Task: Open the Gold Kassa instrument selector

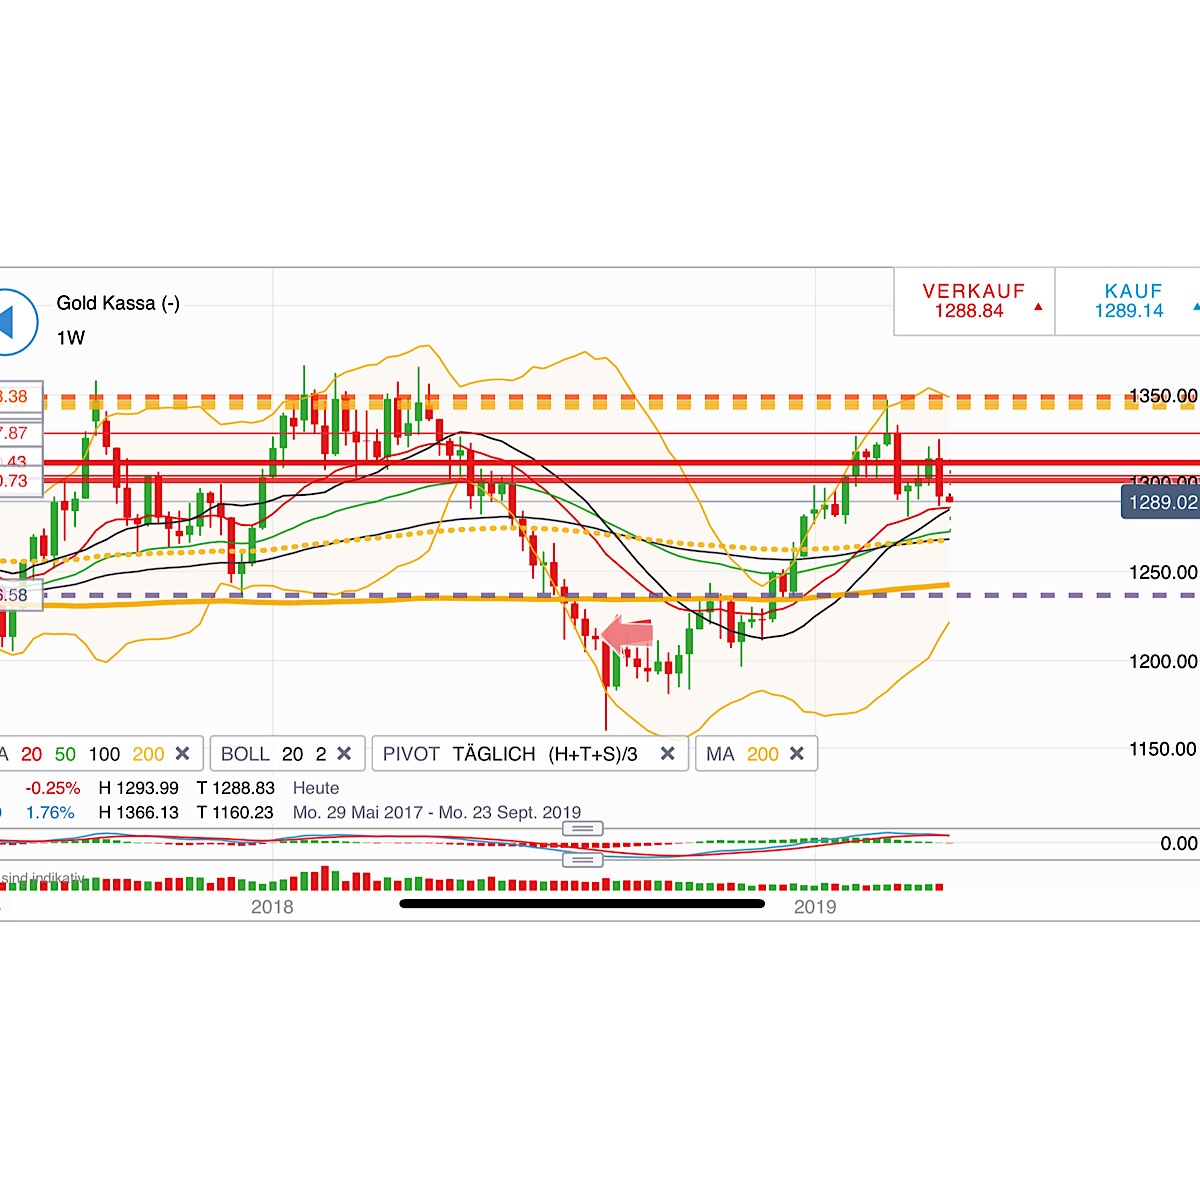Action: [x=120, y=302]
